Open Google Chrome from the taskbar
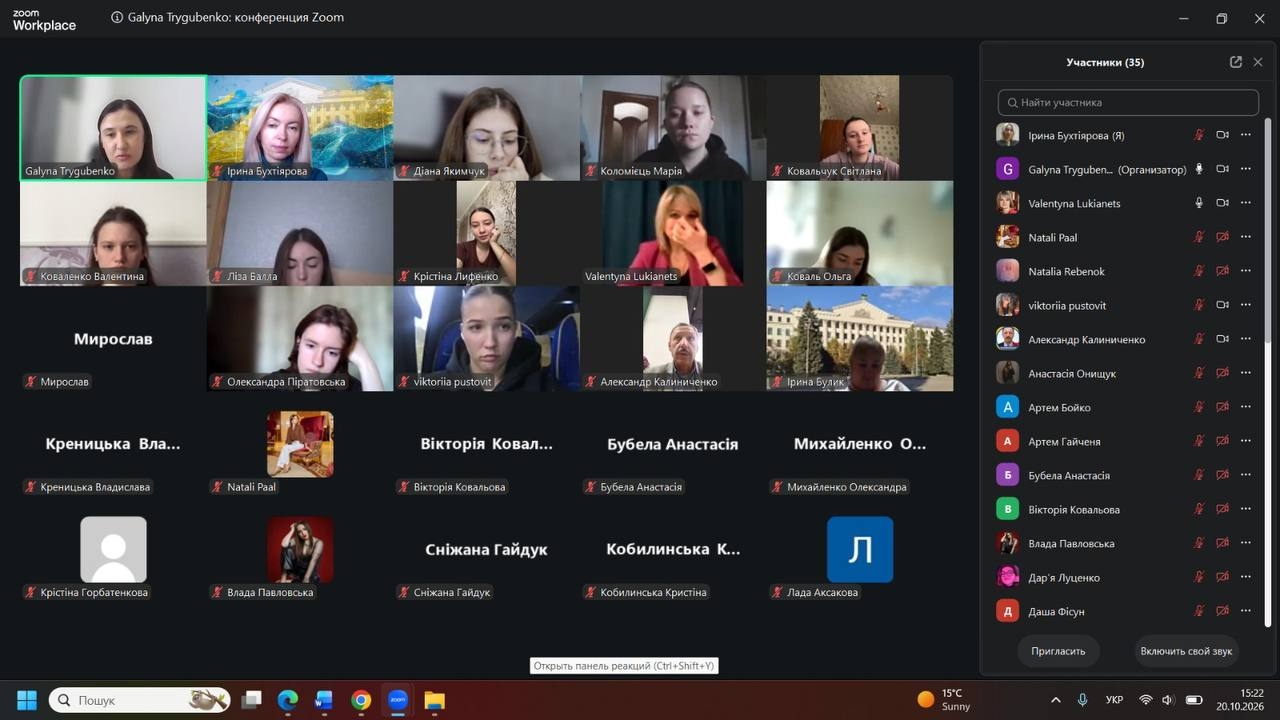This screenshot has width=1280, height=720. coord(361,700)
